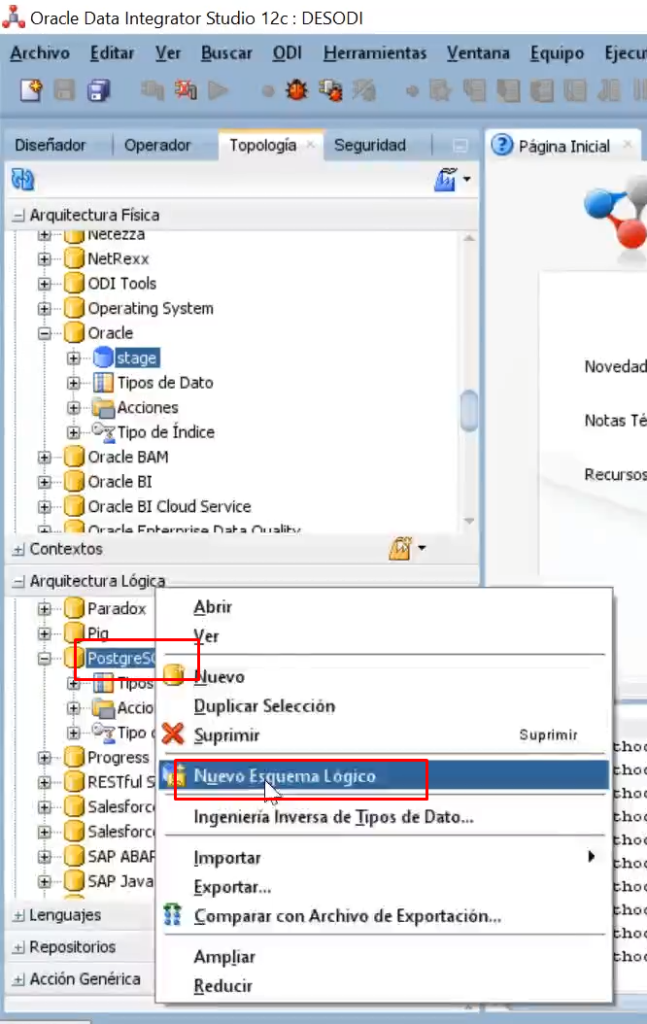Click the Paradox technology icon
Viewport: 647px width, 1024px height.
point(74,608)
